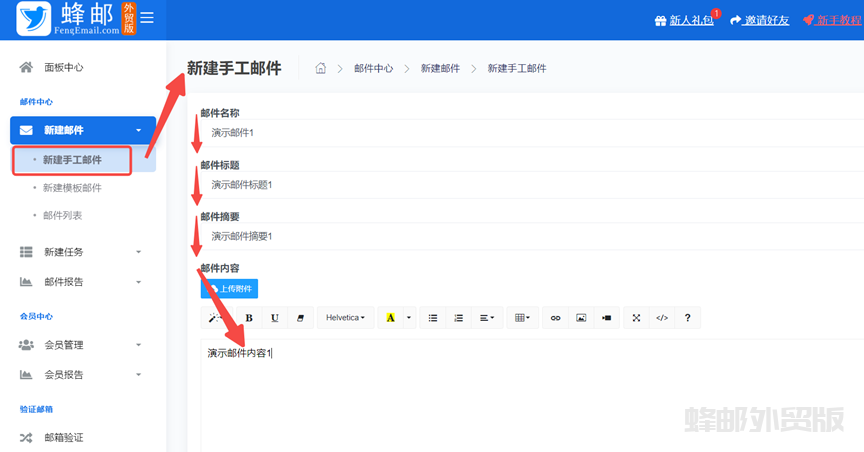Image resolution: width=864 pixels, height=452 pixels.
Task: Toggle sidebar with the hamburger menu icon
Action: pos(147,18)
